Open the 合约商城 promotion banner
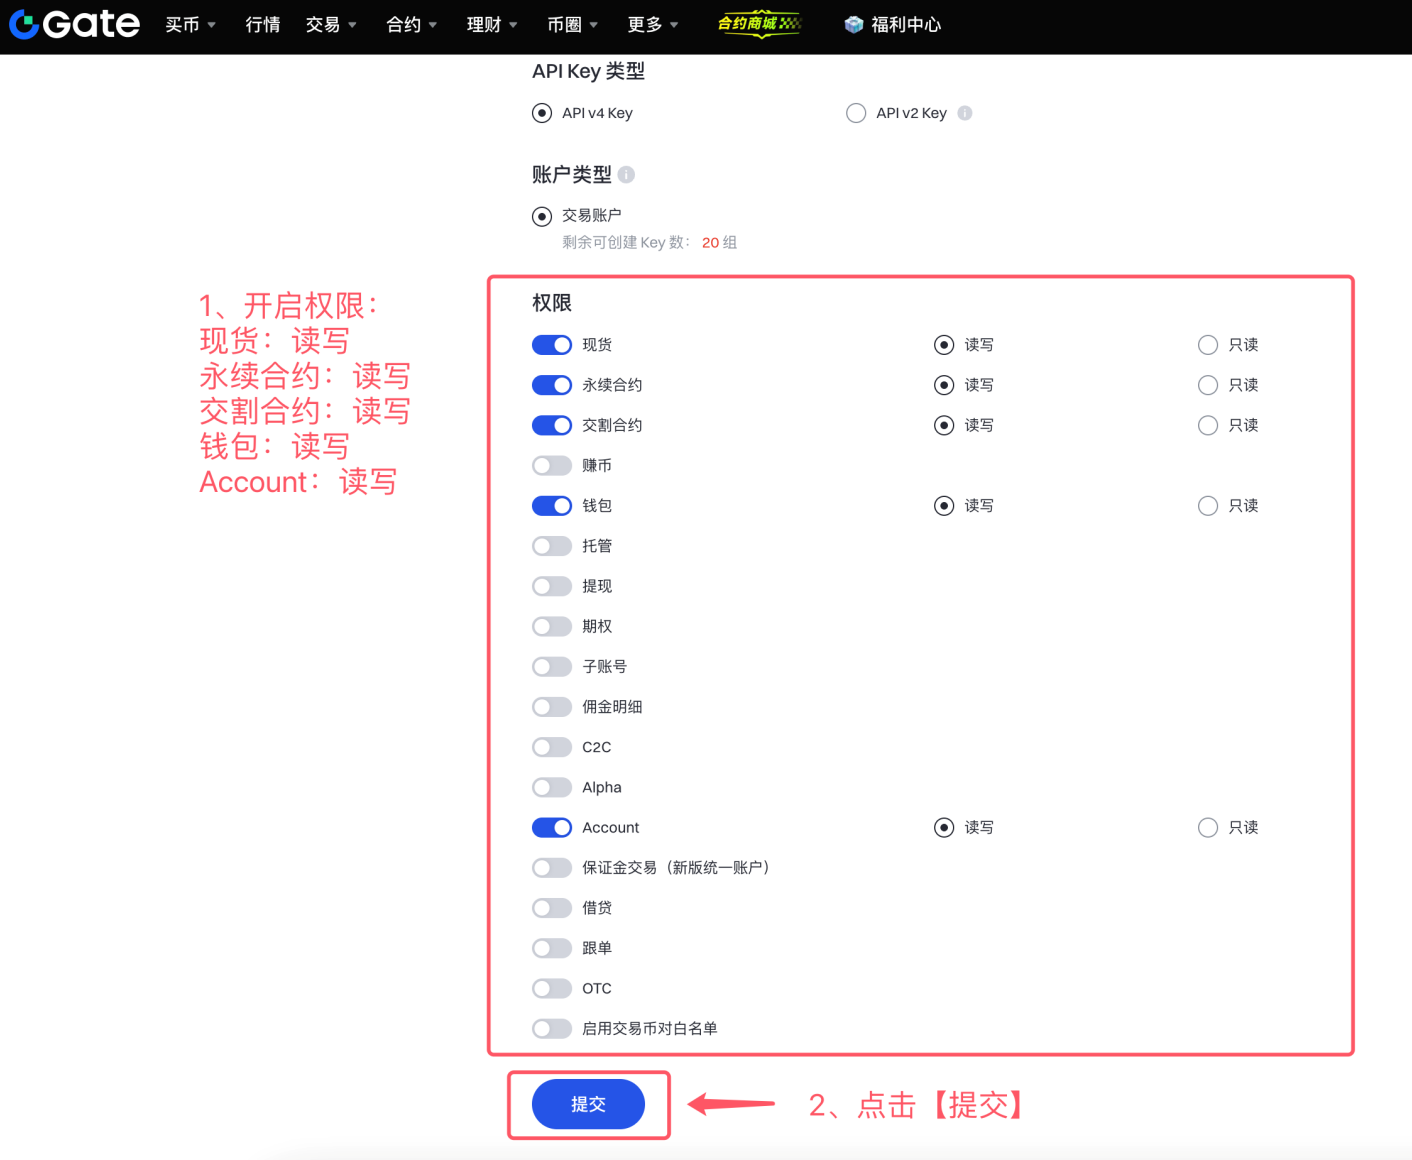Image resolution: width=1412 pixels, height=1160 pixels. click(x=760, y=24)
